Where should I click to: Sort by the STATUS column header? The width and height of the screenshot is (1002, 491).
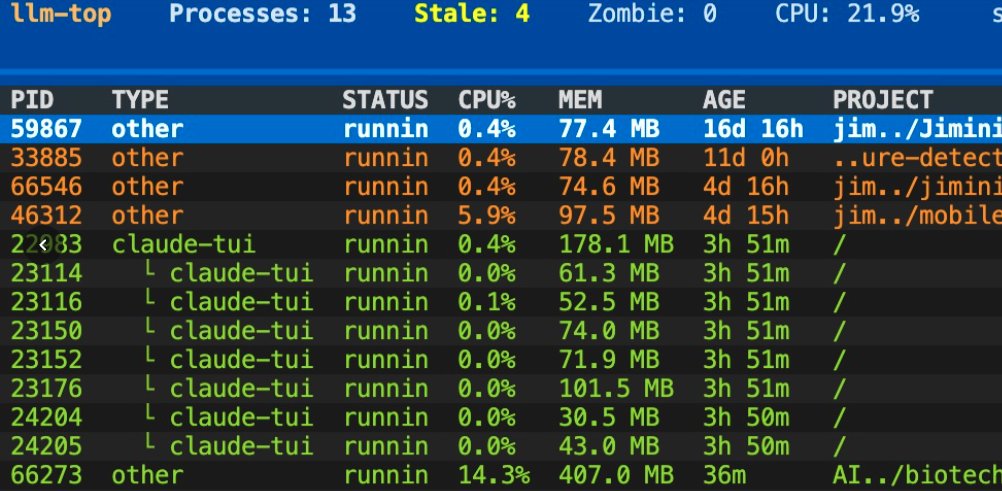(x=385, y=100)
